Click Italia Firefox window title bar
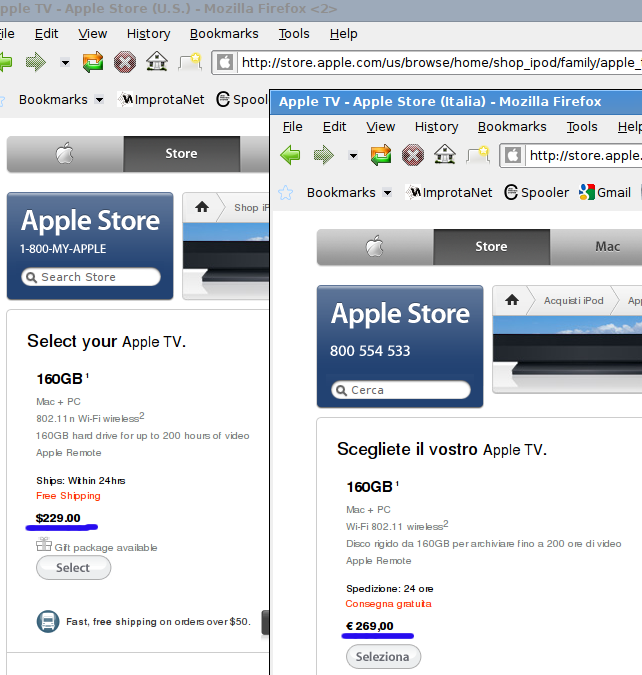The image size is (642, 675). coord(456,102)
